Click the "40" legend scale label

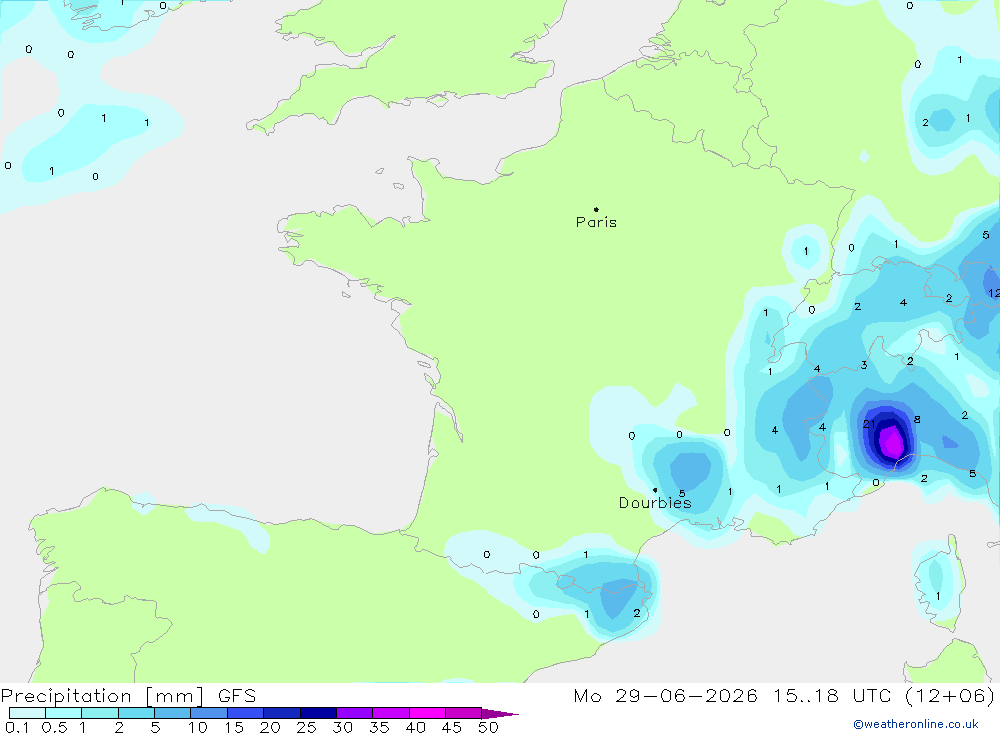click(x=416, y=727)
